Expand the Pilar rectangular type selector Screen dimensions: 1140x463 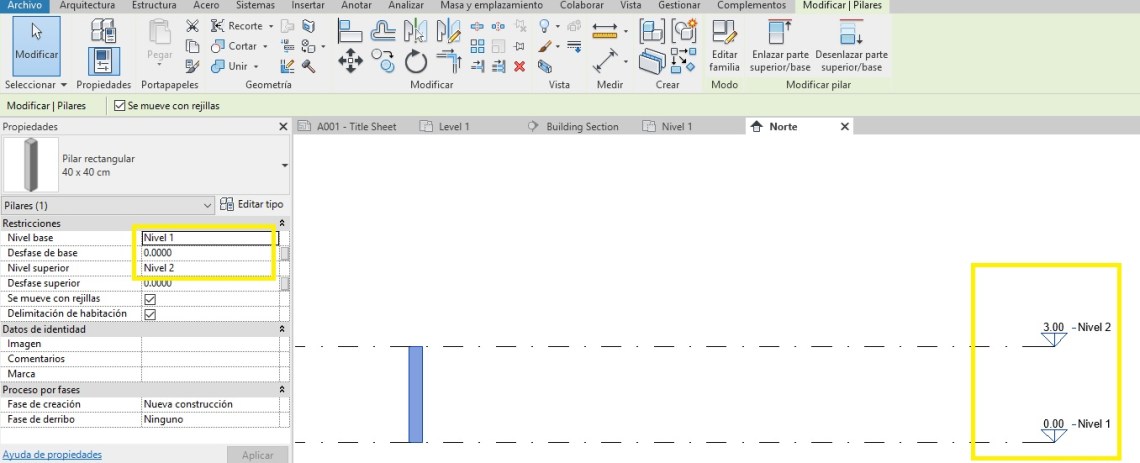tap(285, 165)
